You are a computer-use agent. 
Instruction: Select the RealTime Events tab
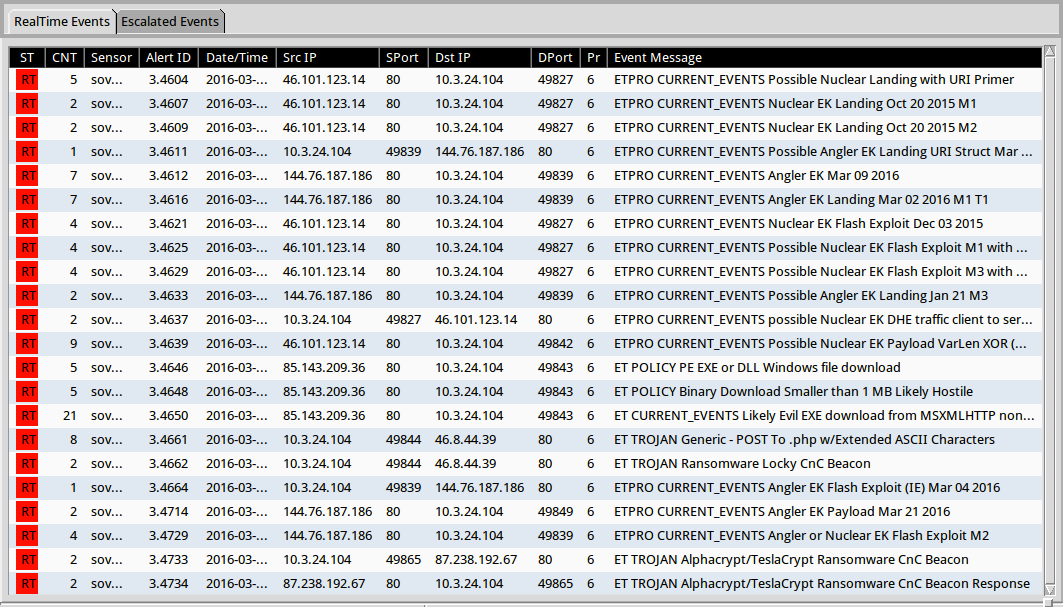click(x=61, y=21)
